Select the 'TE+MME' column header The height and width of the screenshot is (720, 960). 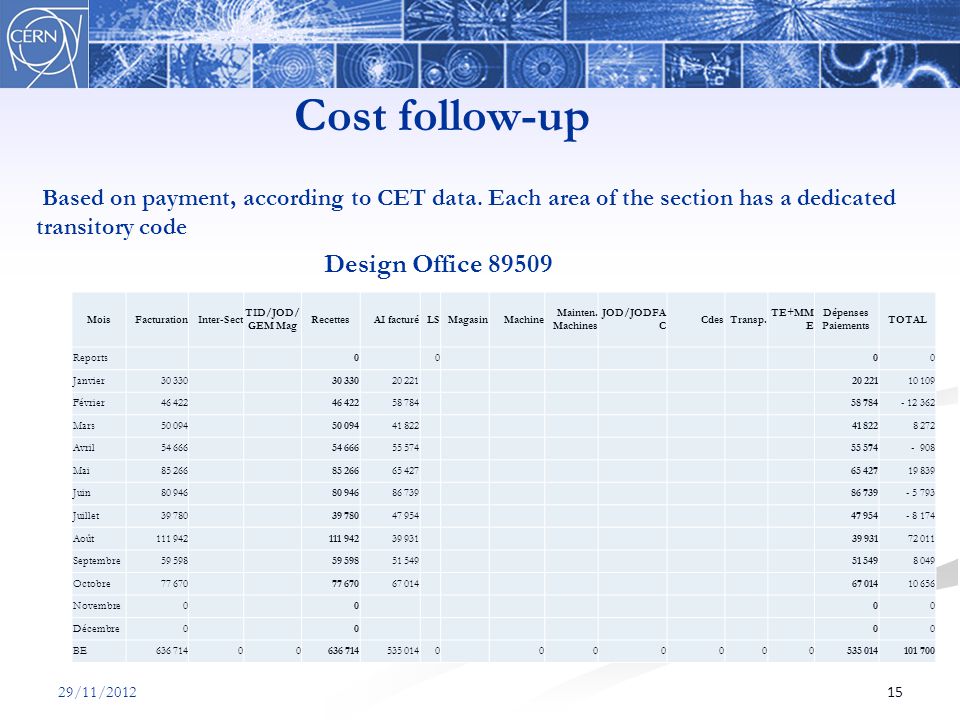click(x=792, y=319)
